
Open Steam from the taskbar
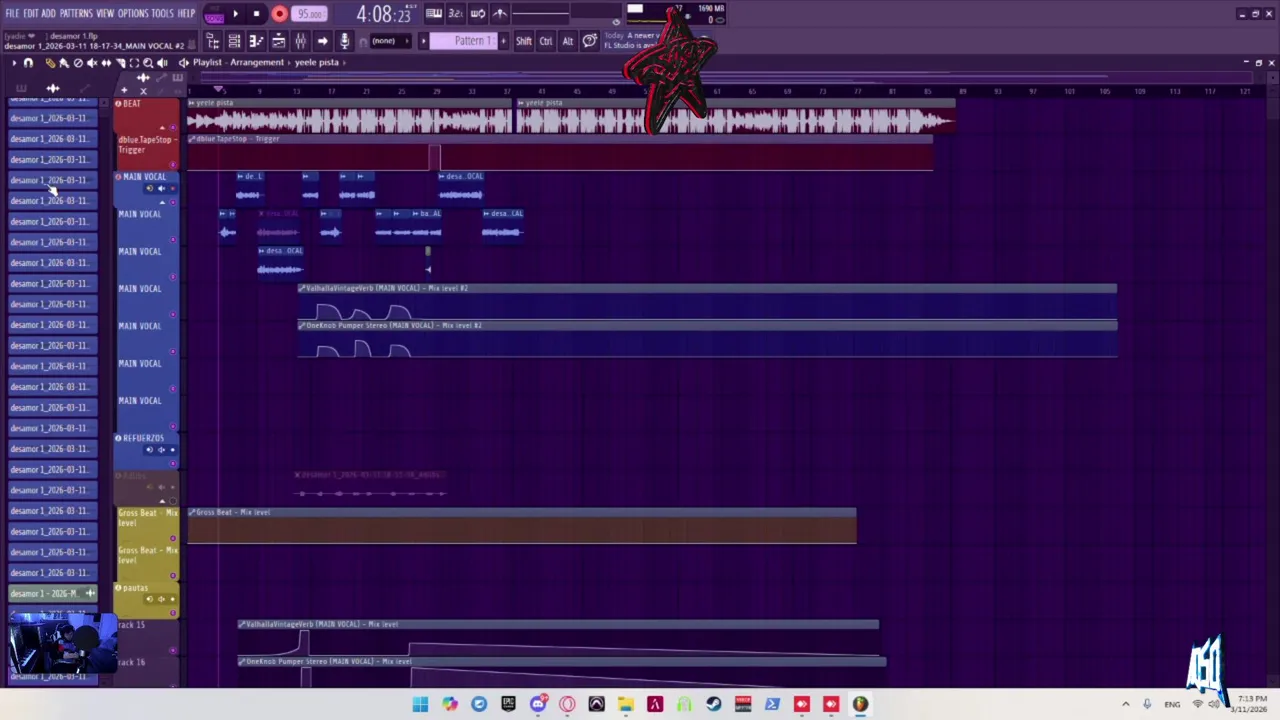[713, 704]
